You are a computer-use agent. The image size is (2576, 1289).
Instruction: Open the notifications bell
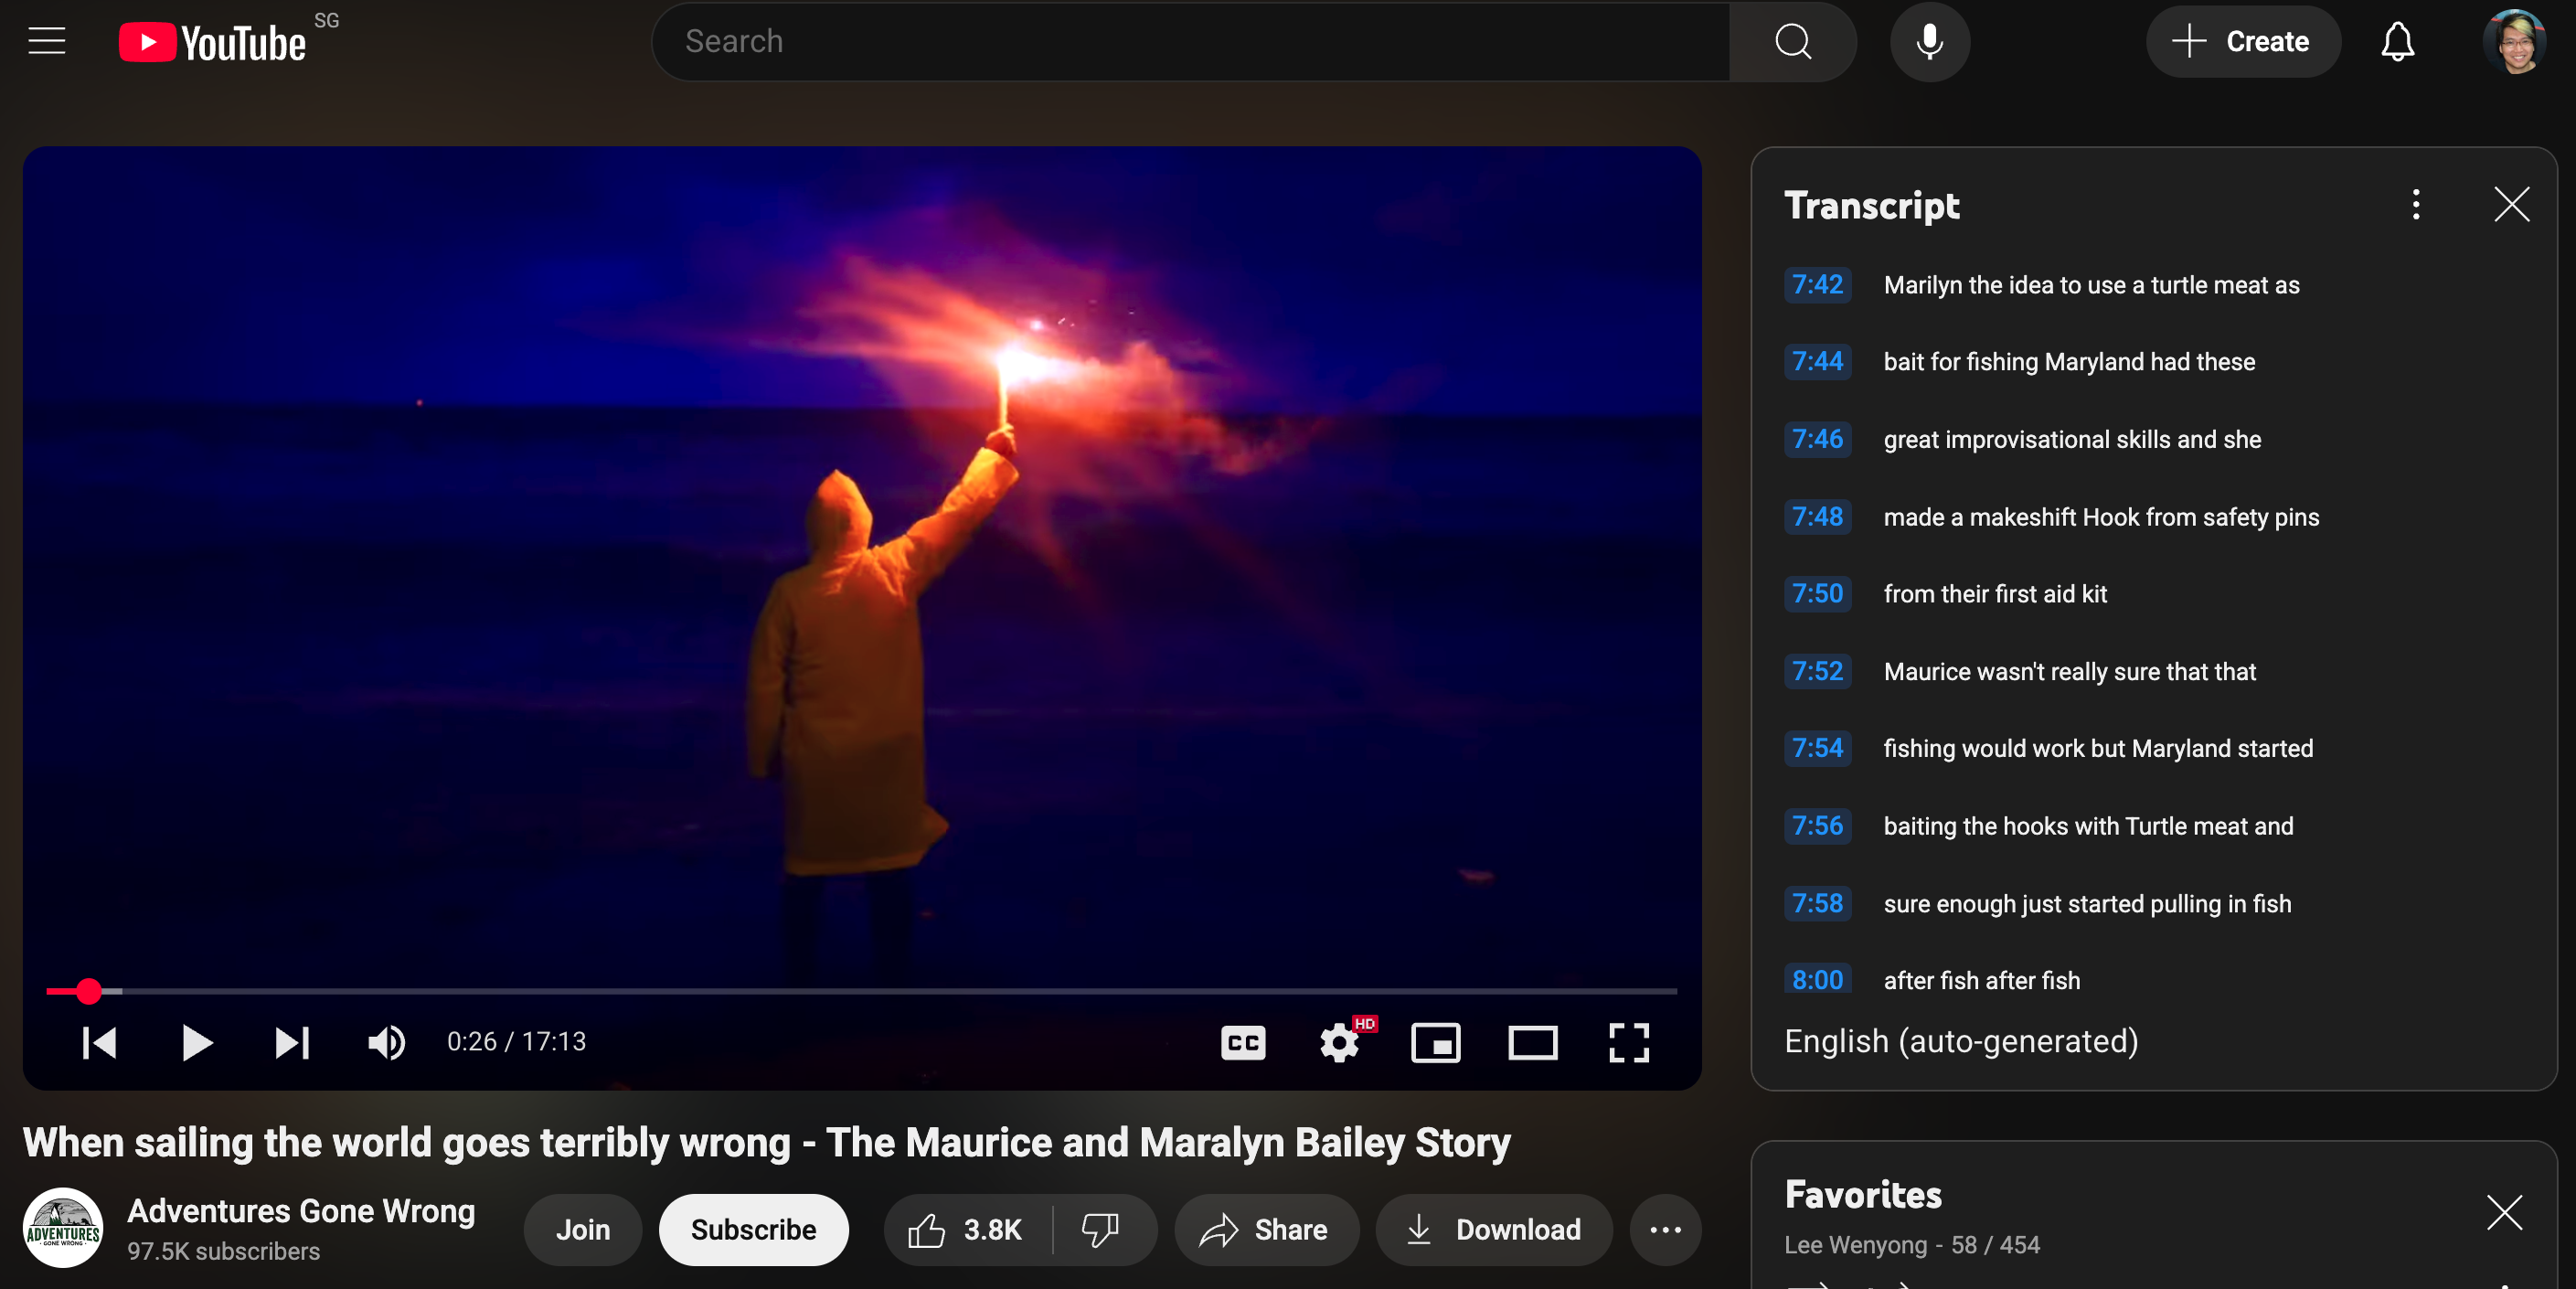pyautogui.click(x=2396, y=41)
